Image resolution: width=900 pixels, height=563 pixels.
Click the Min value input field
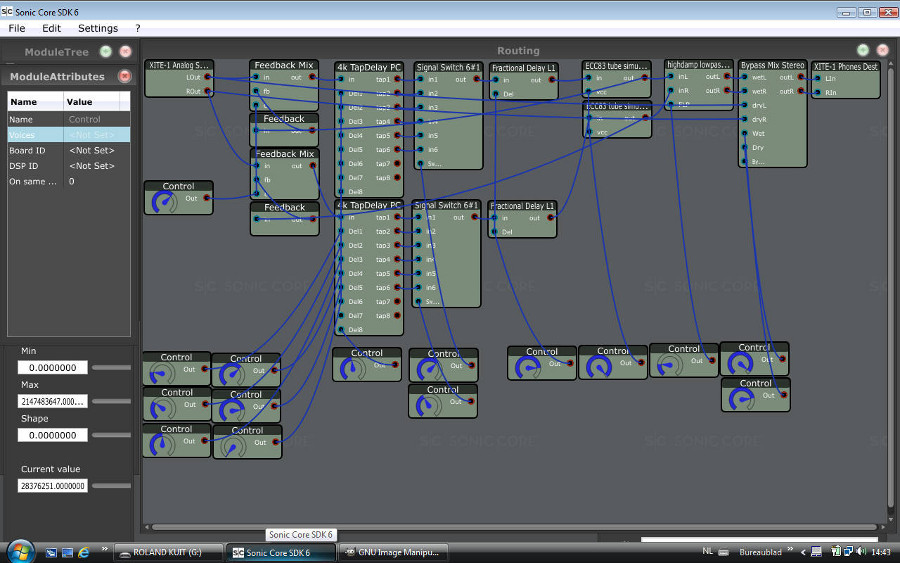point(53,367)
